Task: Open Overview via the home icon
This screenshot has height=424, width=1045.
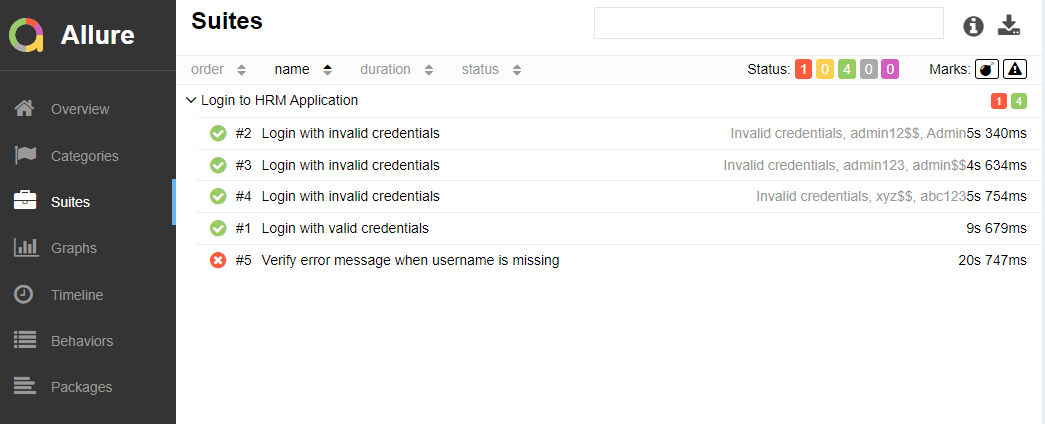Action: click(25, 108)
